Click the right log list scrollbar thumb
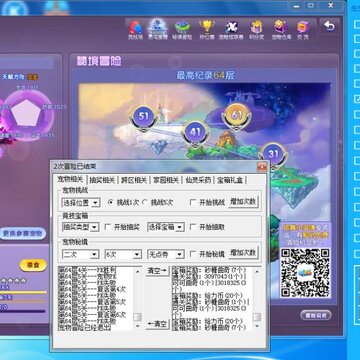360x360 pixels. (256, 316)
